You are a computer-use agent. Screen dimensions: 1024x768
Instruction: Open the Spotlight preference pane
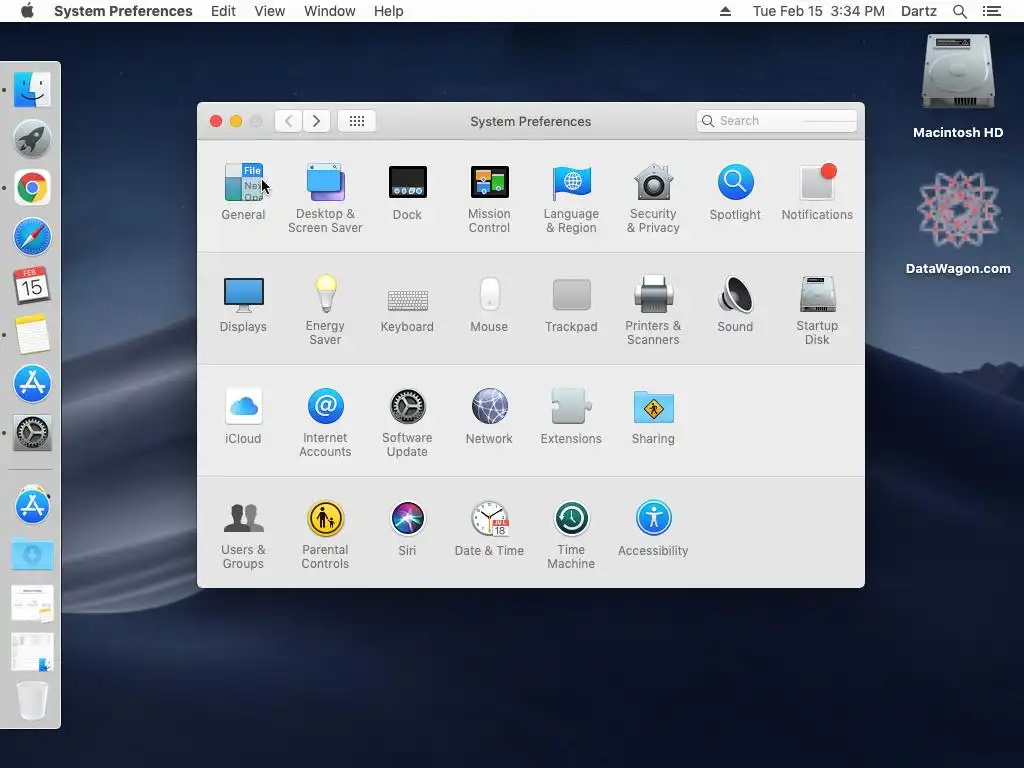[x=735, y=191]
